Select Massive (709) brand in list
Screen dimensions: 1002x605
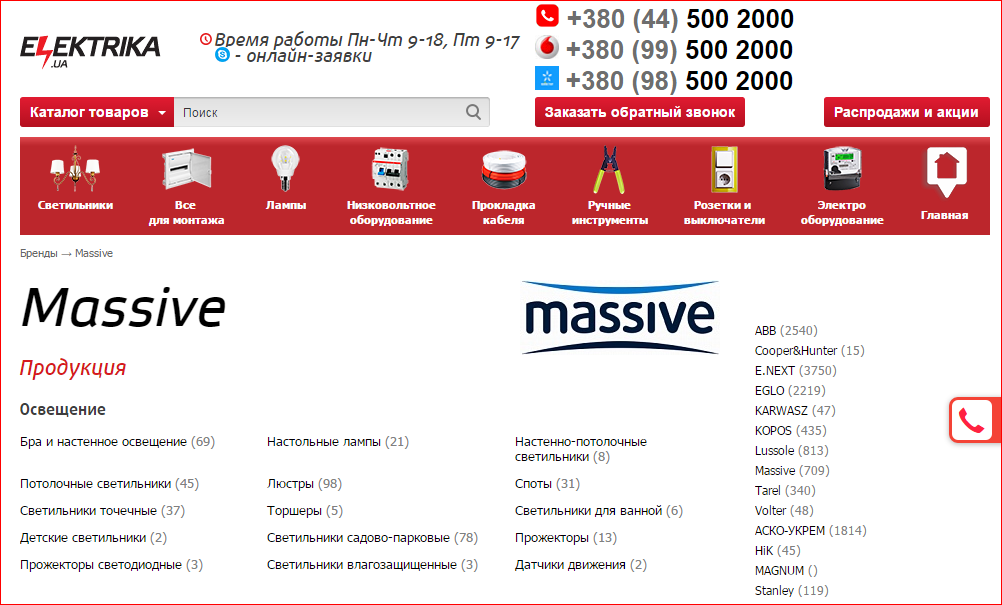792,471
